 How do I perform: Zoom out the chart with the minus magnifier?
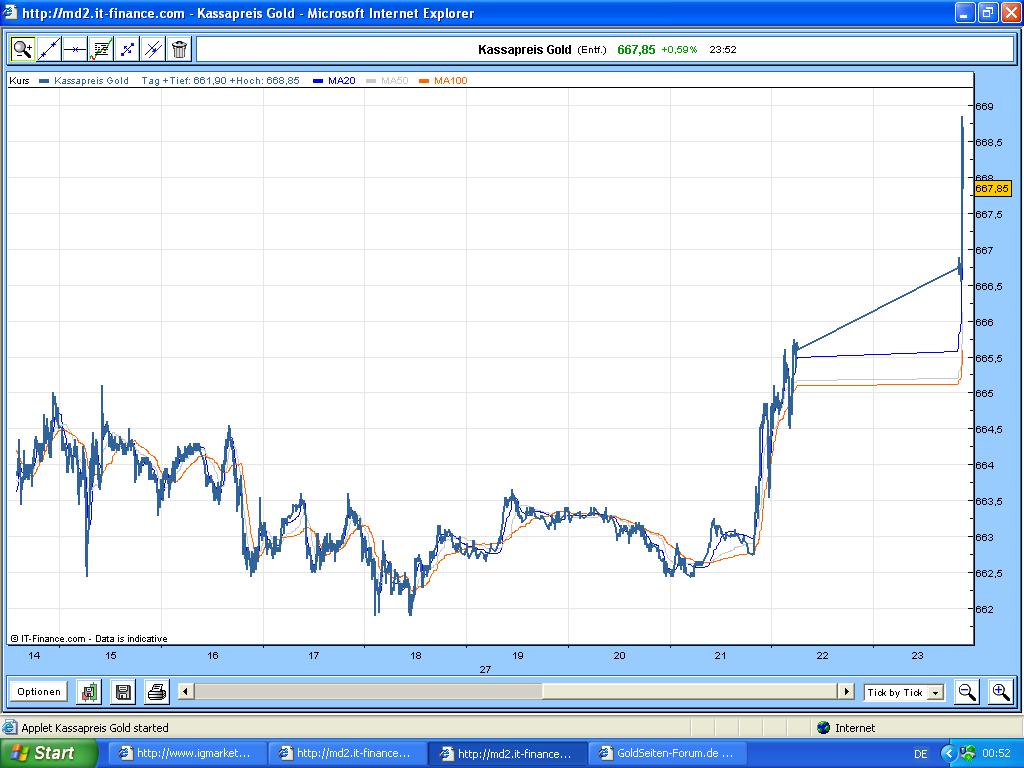[967, 692]
